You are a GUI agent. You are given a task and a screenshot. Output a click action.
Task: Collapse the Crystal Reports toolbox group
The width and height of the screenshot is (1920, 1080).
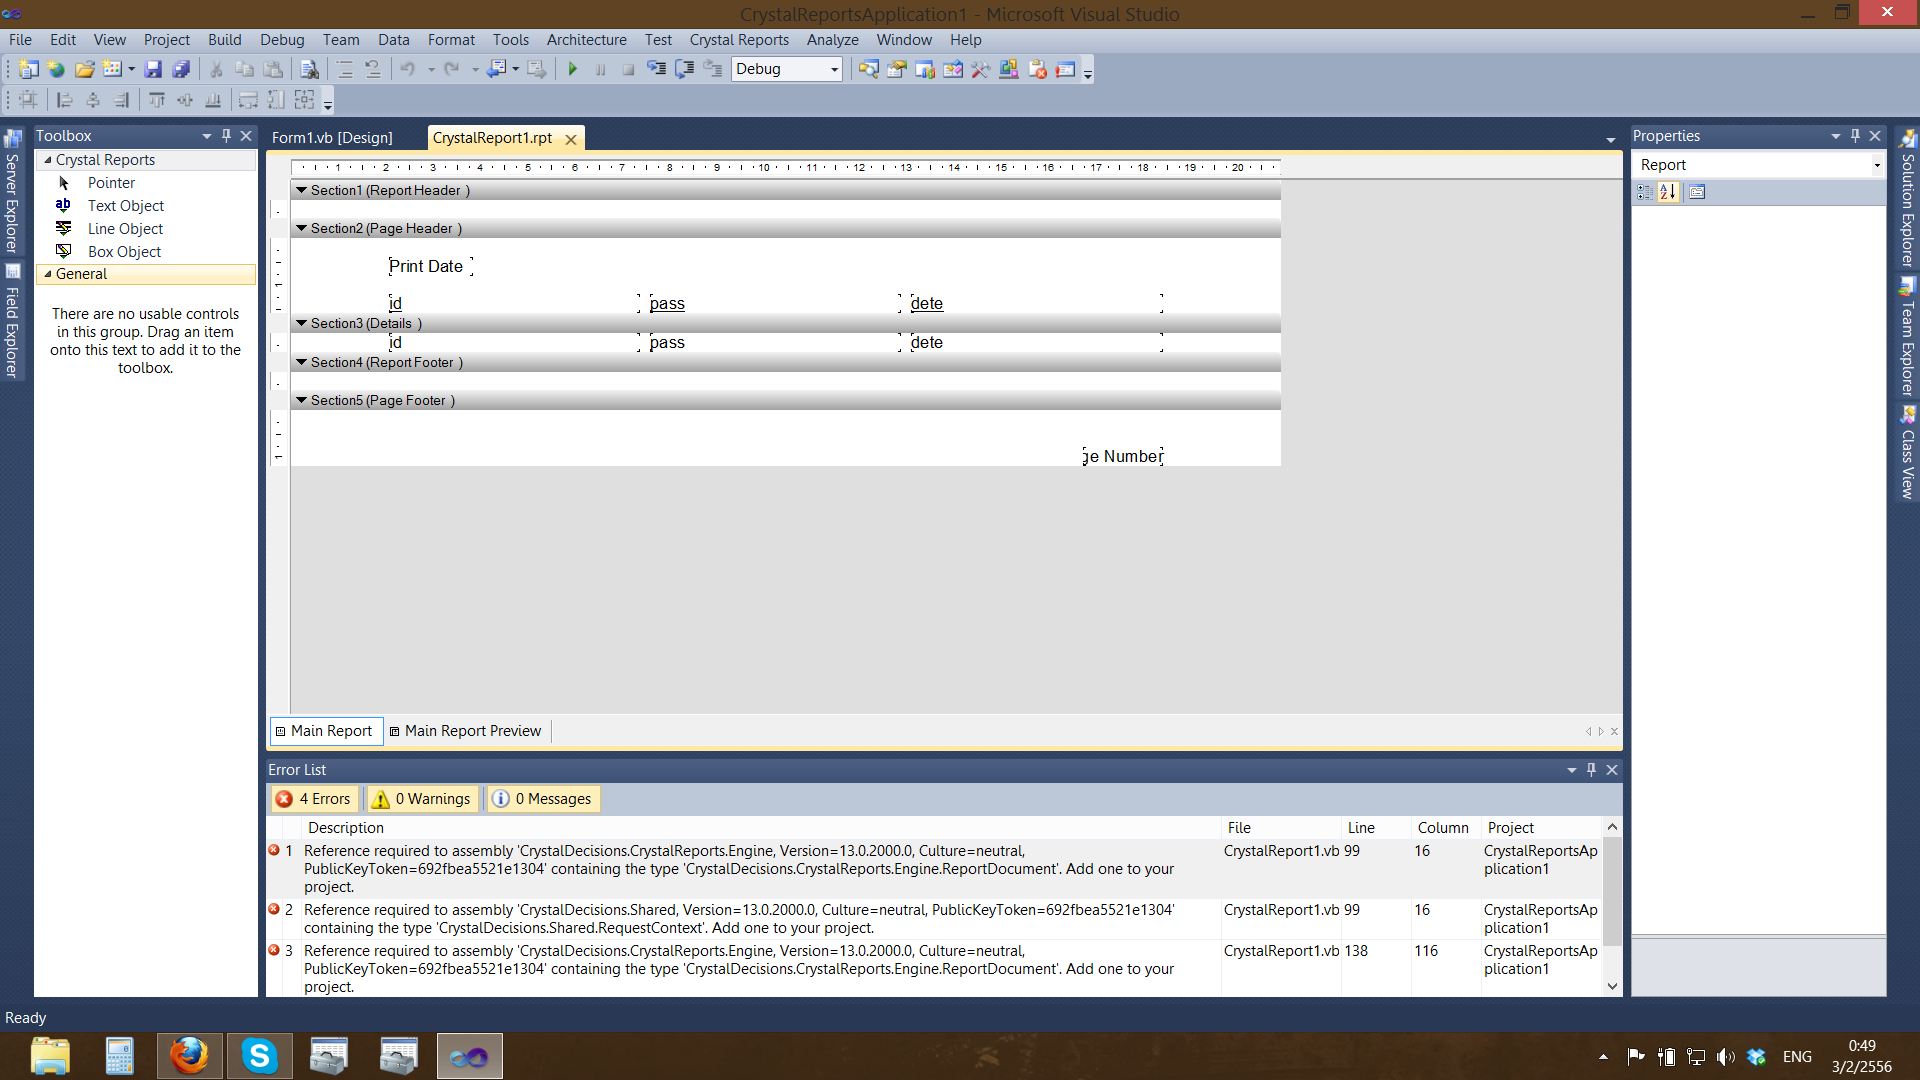click(47, 160)
